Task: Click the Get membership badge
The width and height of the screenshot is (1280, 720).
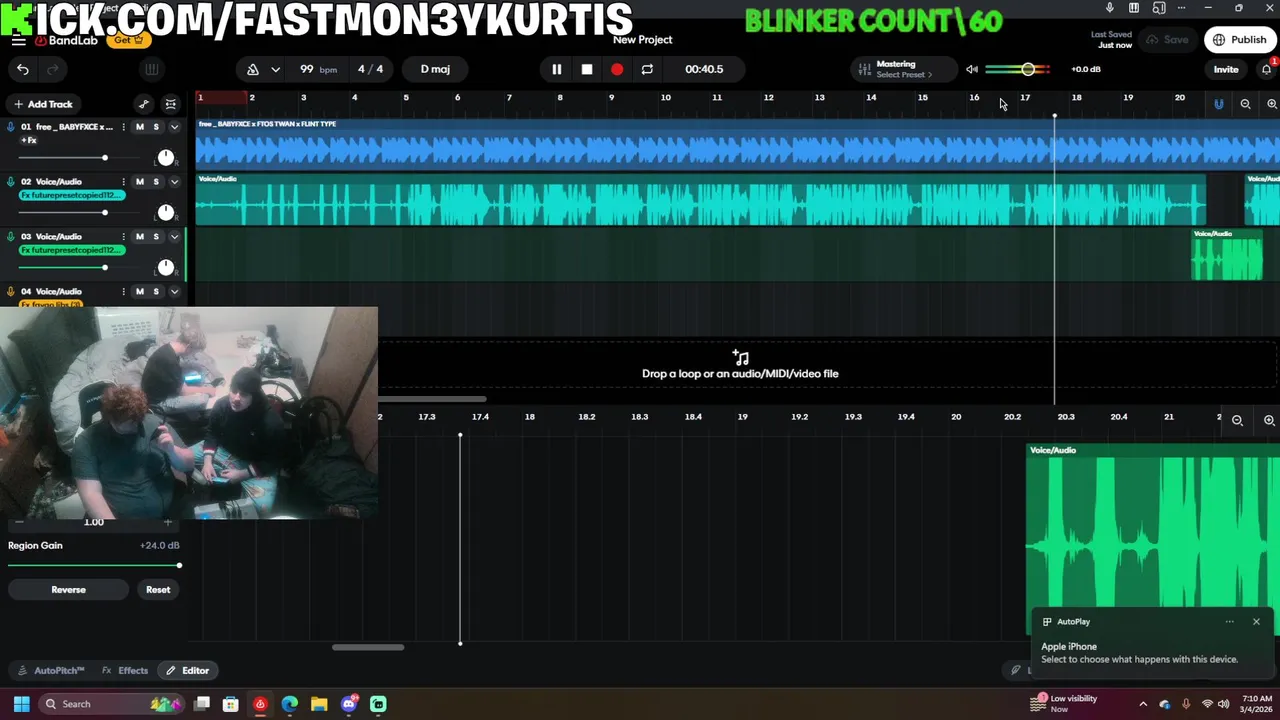Action: (x=127, y=40)
